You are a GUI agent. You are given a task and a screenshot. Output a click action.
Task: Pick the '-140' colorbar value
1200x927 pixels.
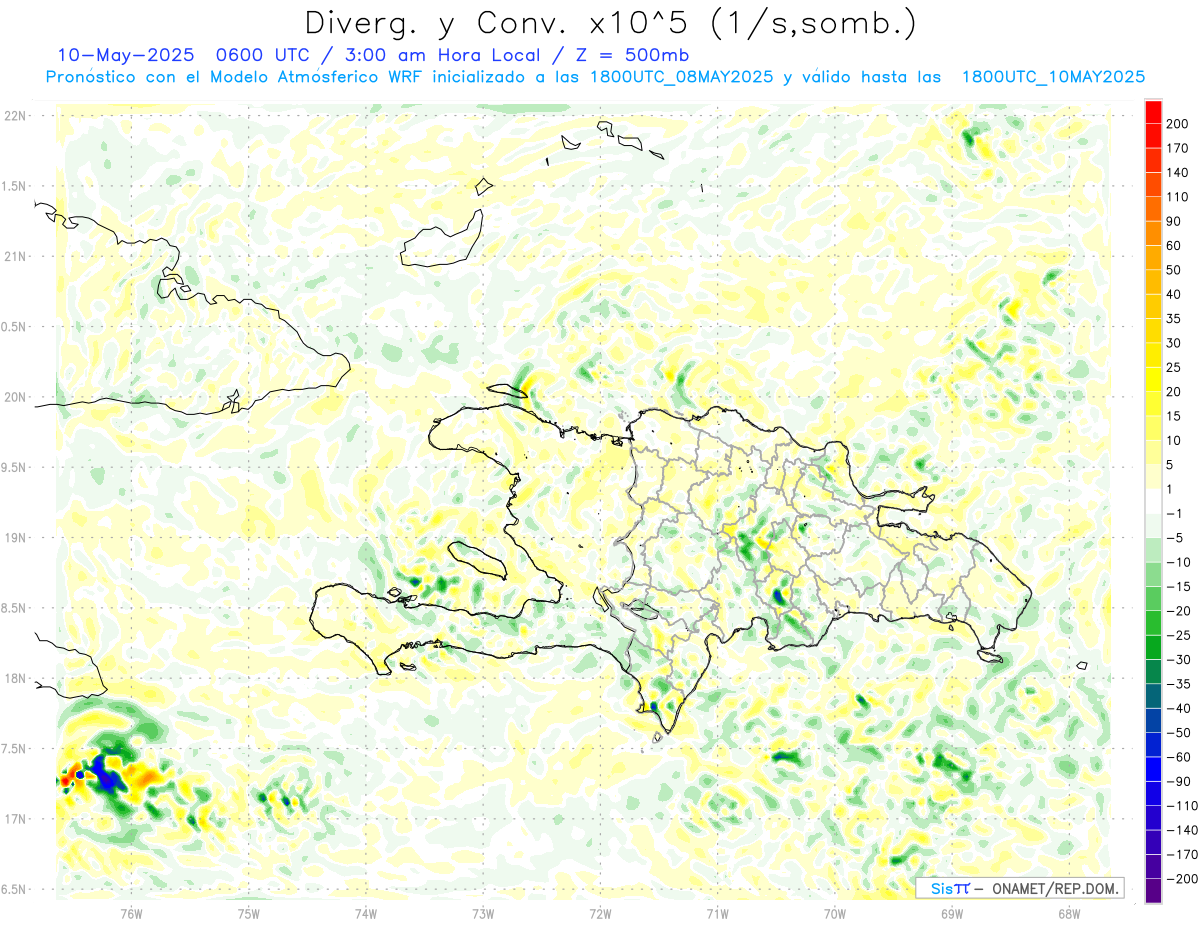click(x=1181, y=831)
